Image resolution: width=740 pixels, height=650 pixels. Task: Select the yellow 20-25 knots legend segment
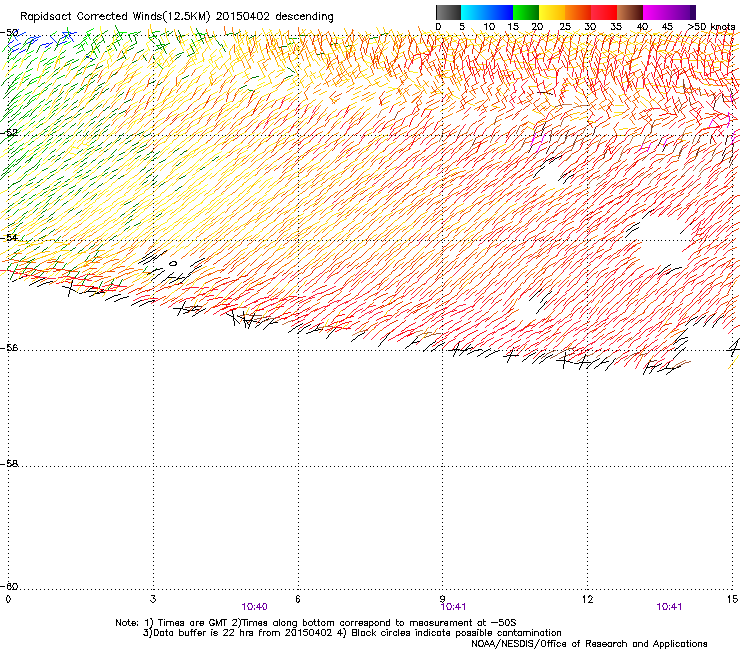click(552, 12)
